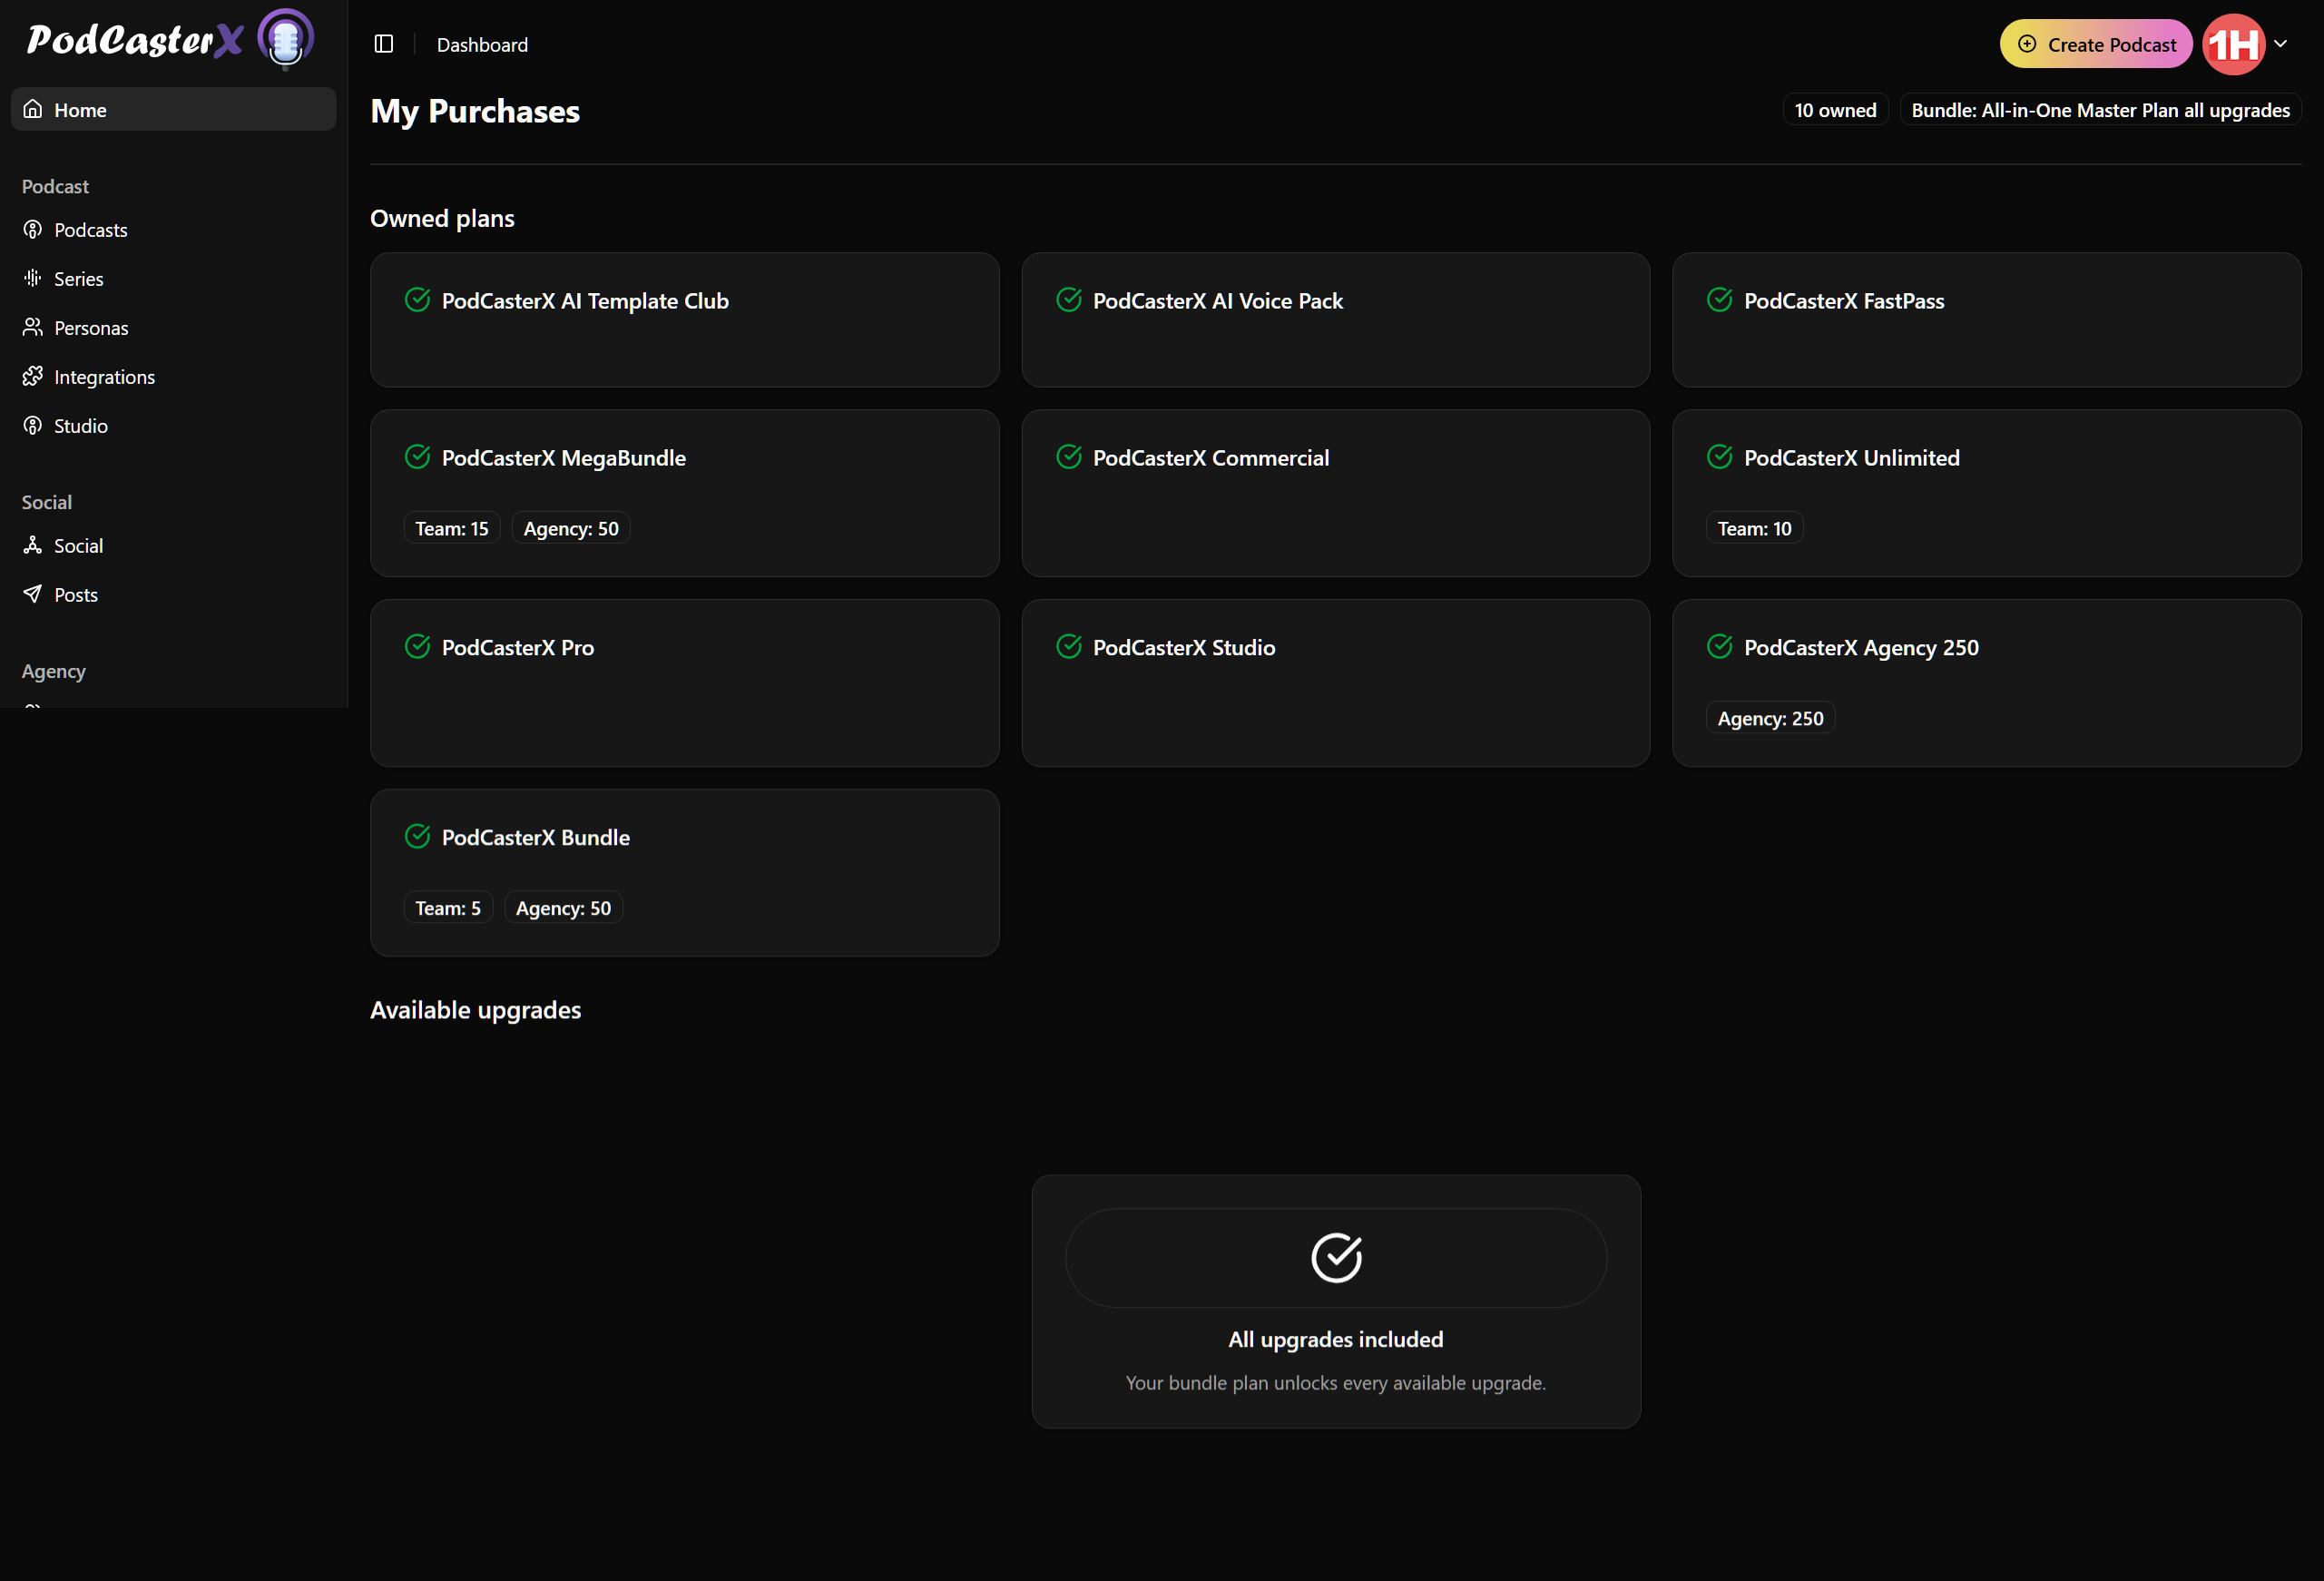Click the MegaBundle green checkmark
Viewport: 2324px width, 1581px height.
418,457
